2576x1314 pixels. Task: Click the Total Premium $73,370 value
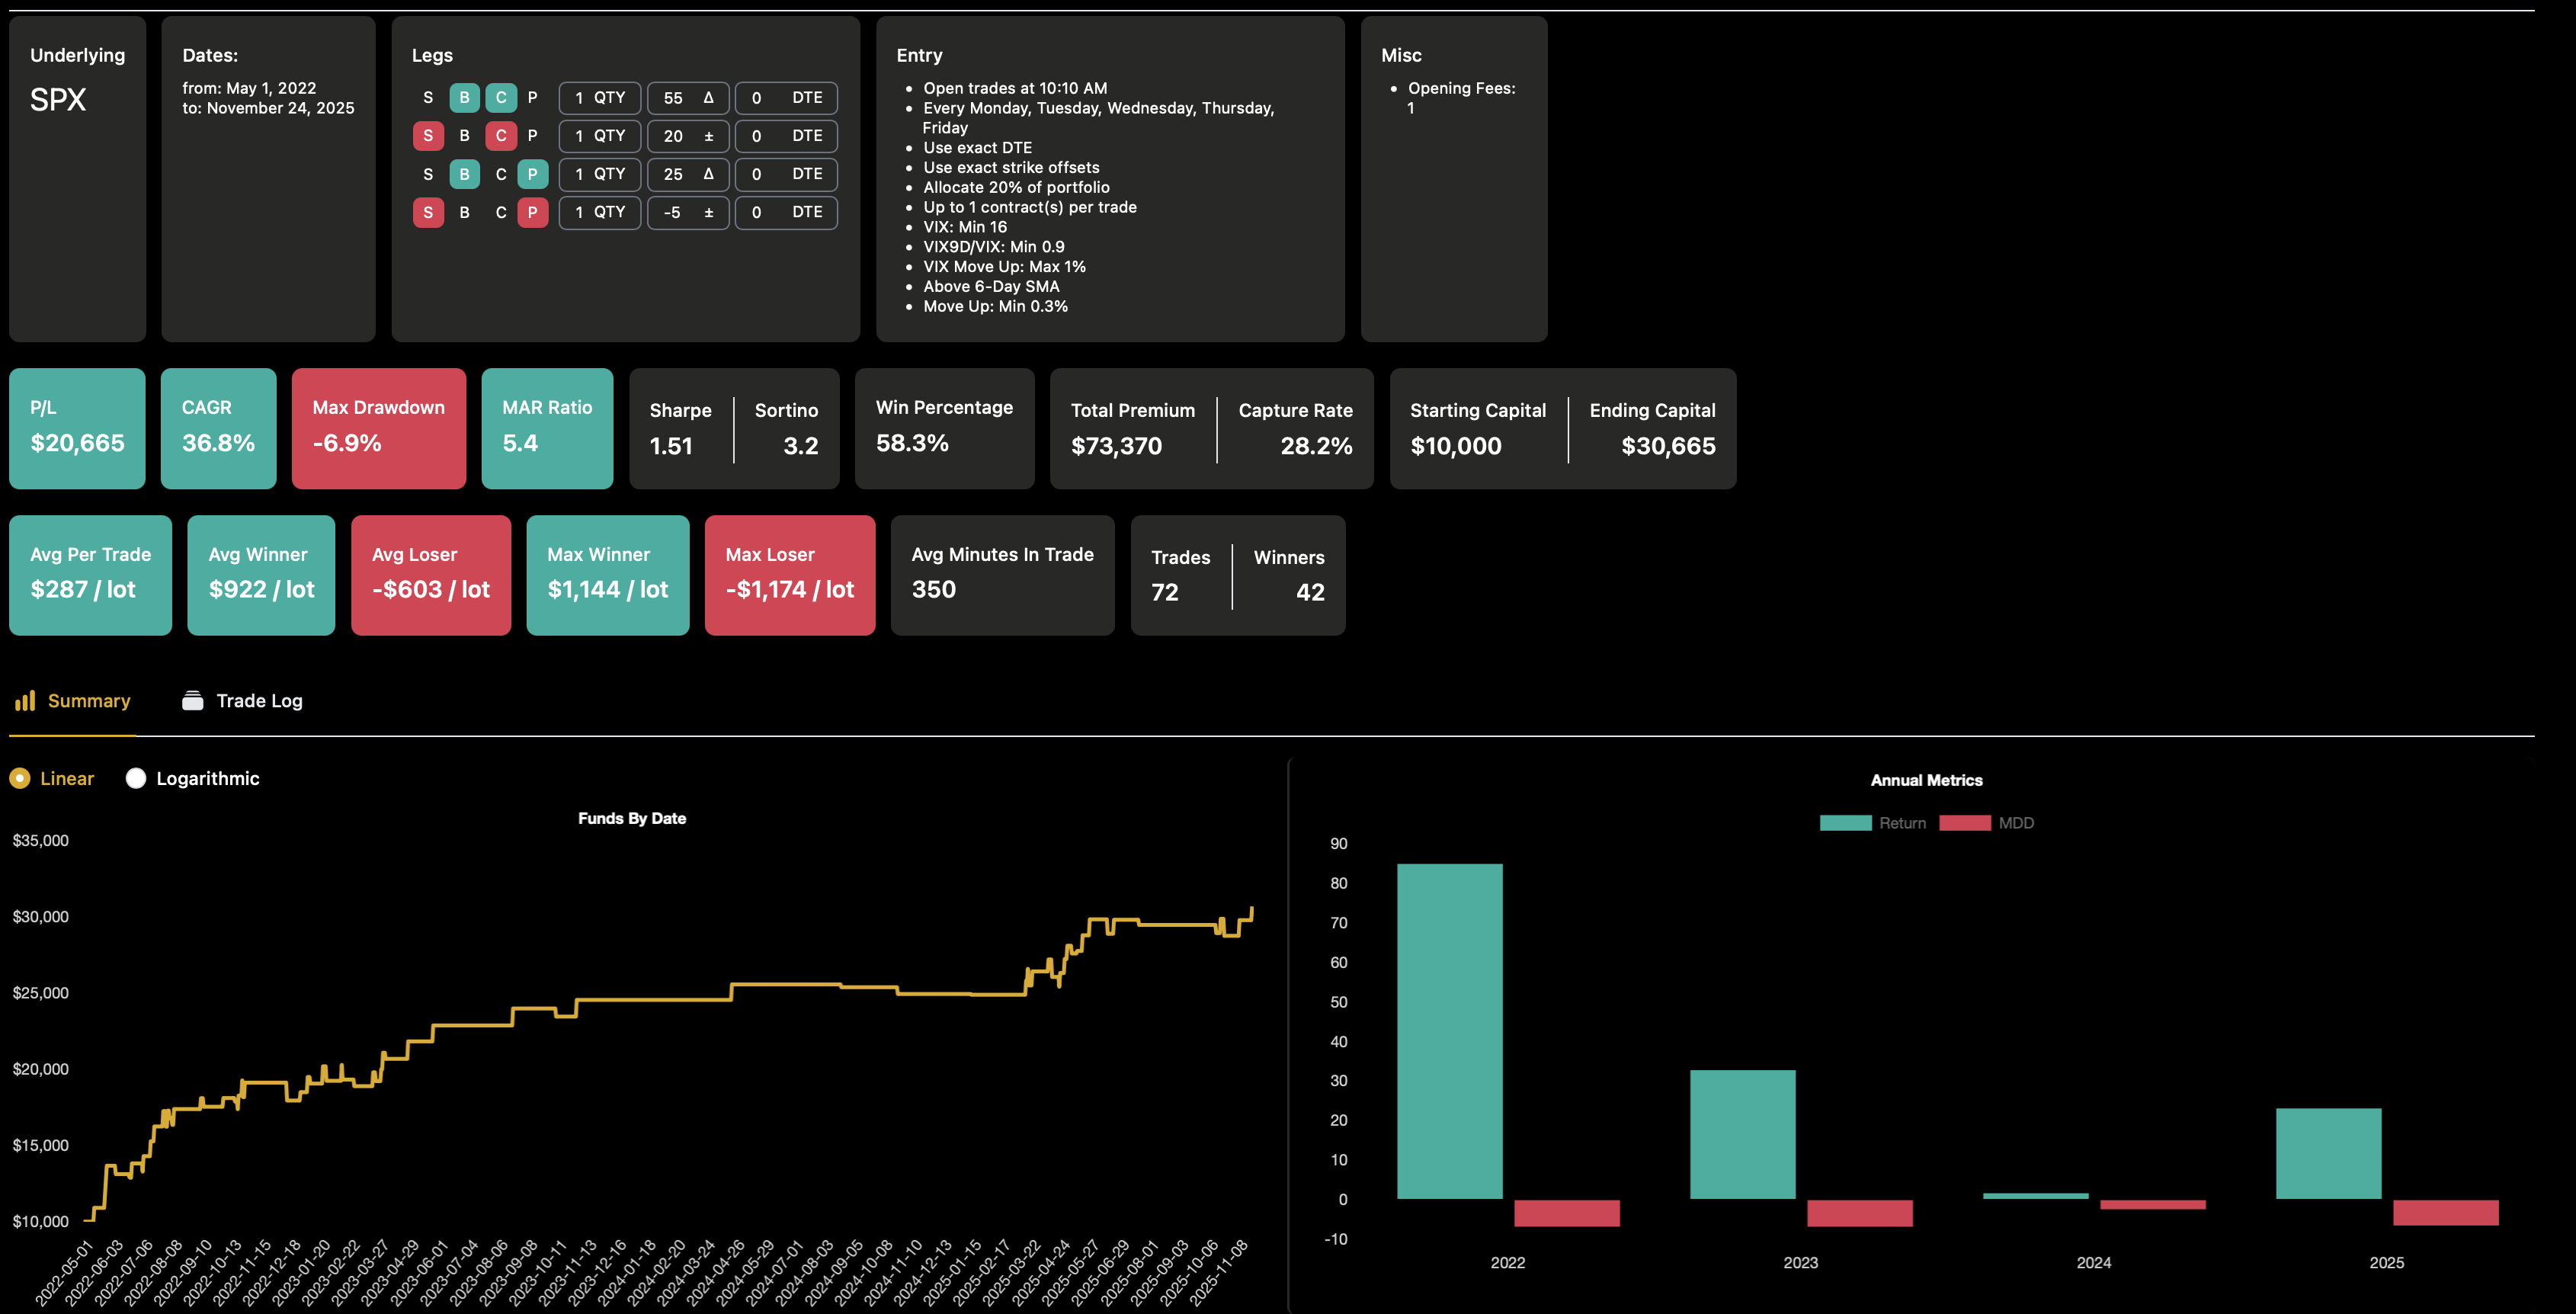(1116, 446)
